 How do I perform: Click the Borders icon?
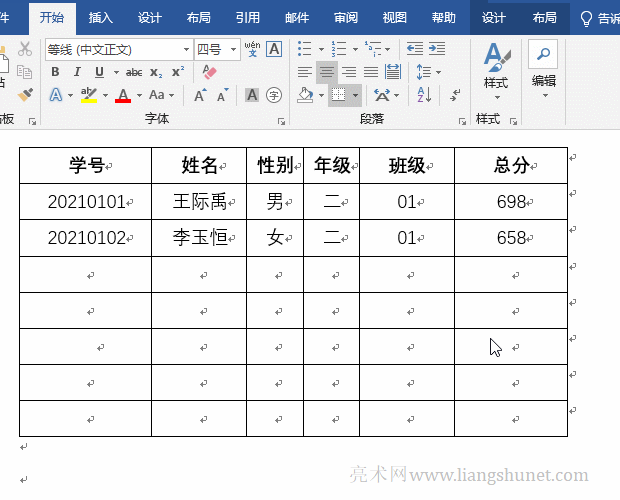338,95
